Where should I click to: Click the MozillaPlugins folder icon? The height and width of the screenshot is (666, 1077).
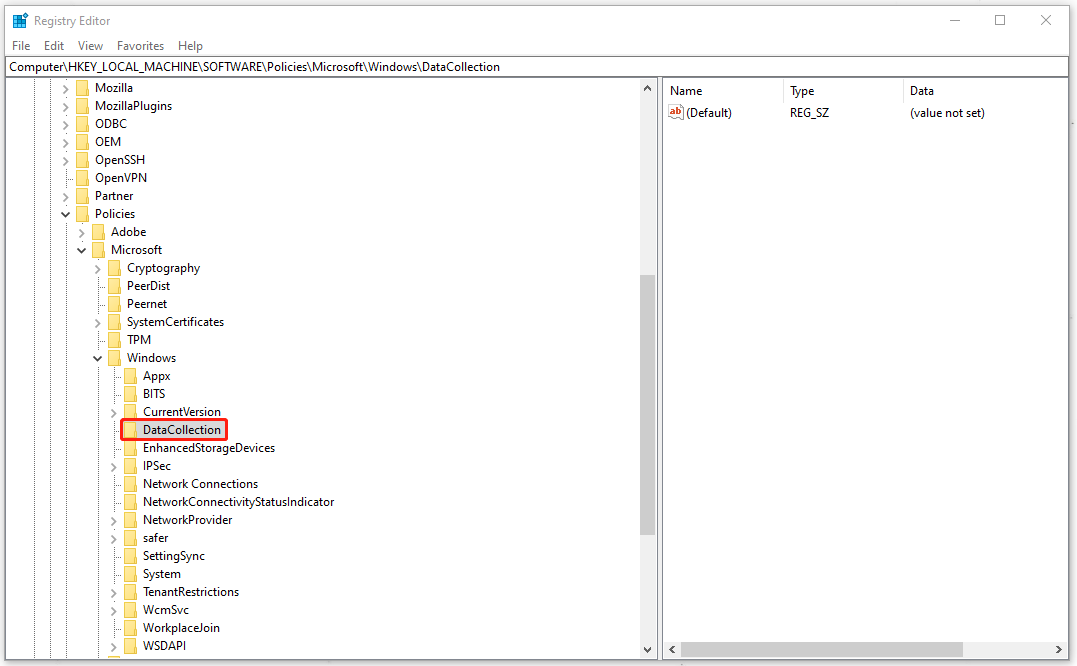tap(82, 106)
